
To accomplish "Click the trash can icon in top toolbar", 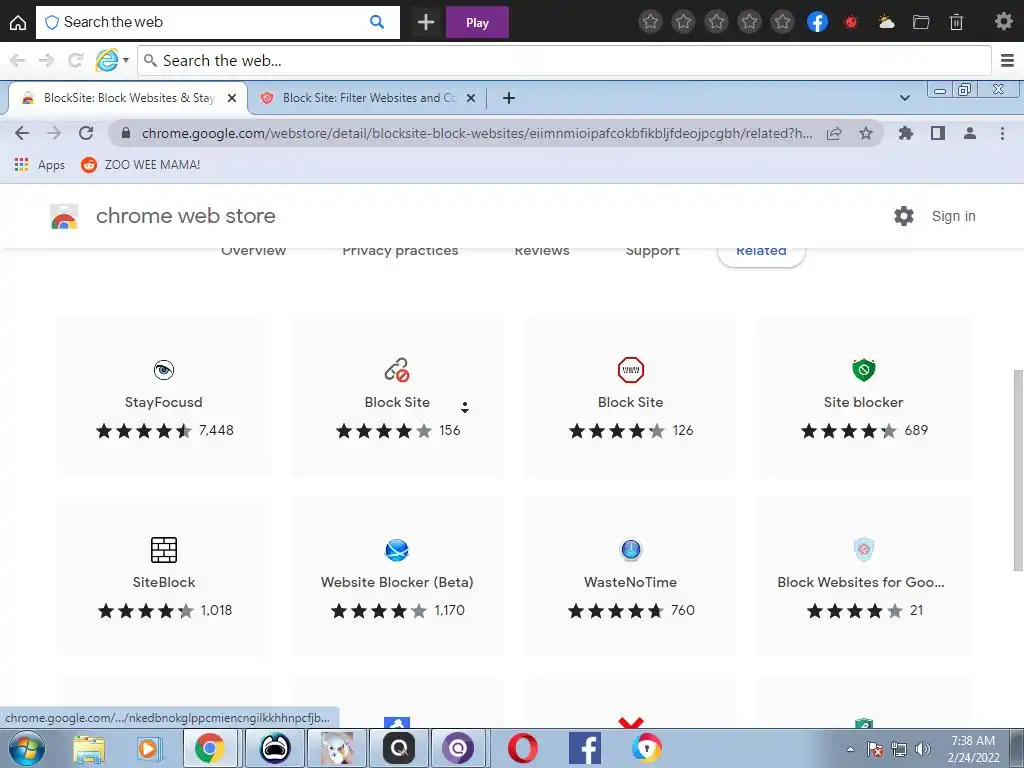I will point(956,22).
